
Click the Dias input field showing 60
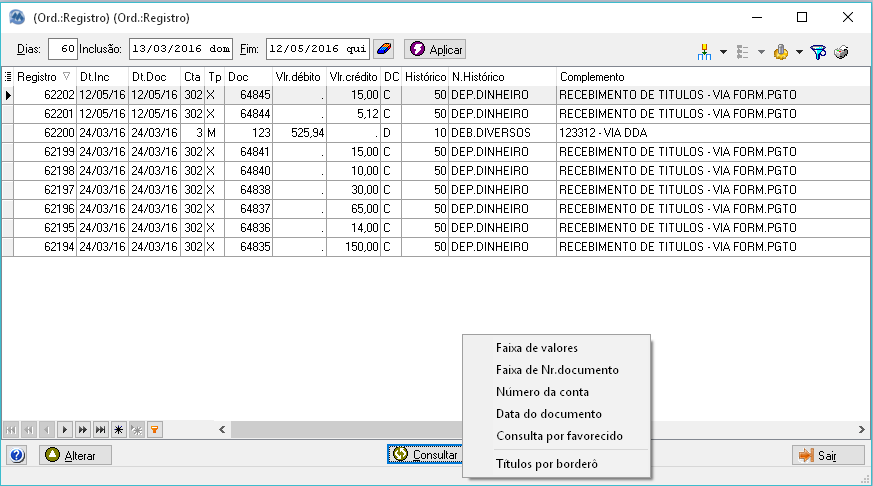[62, 49]
